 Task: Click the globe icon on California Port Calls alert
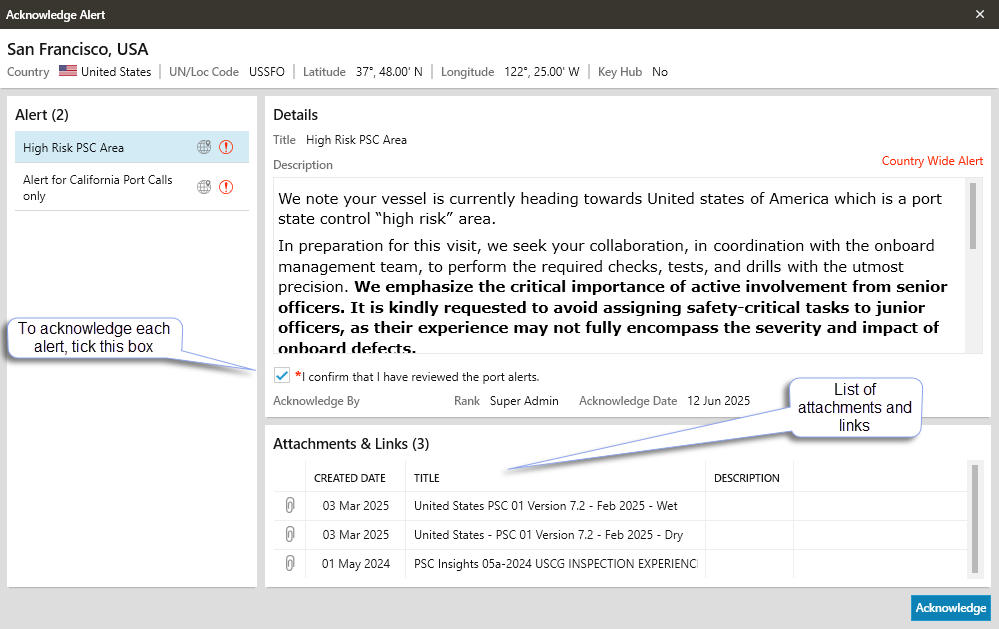click(204, 187)
